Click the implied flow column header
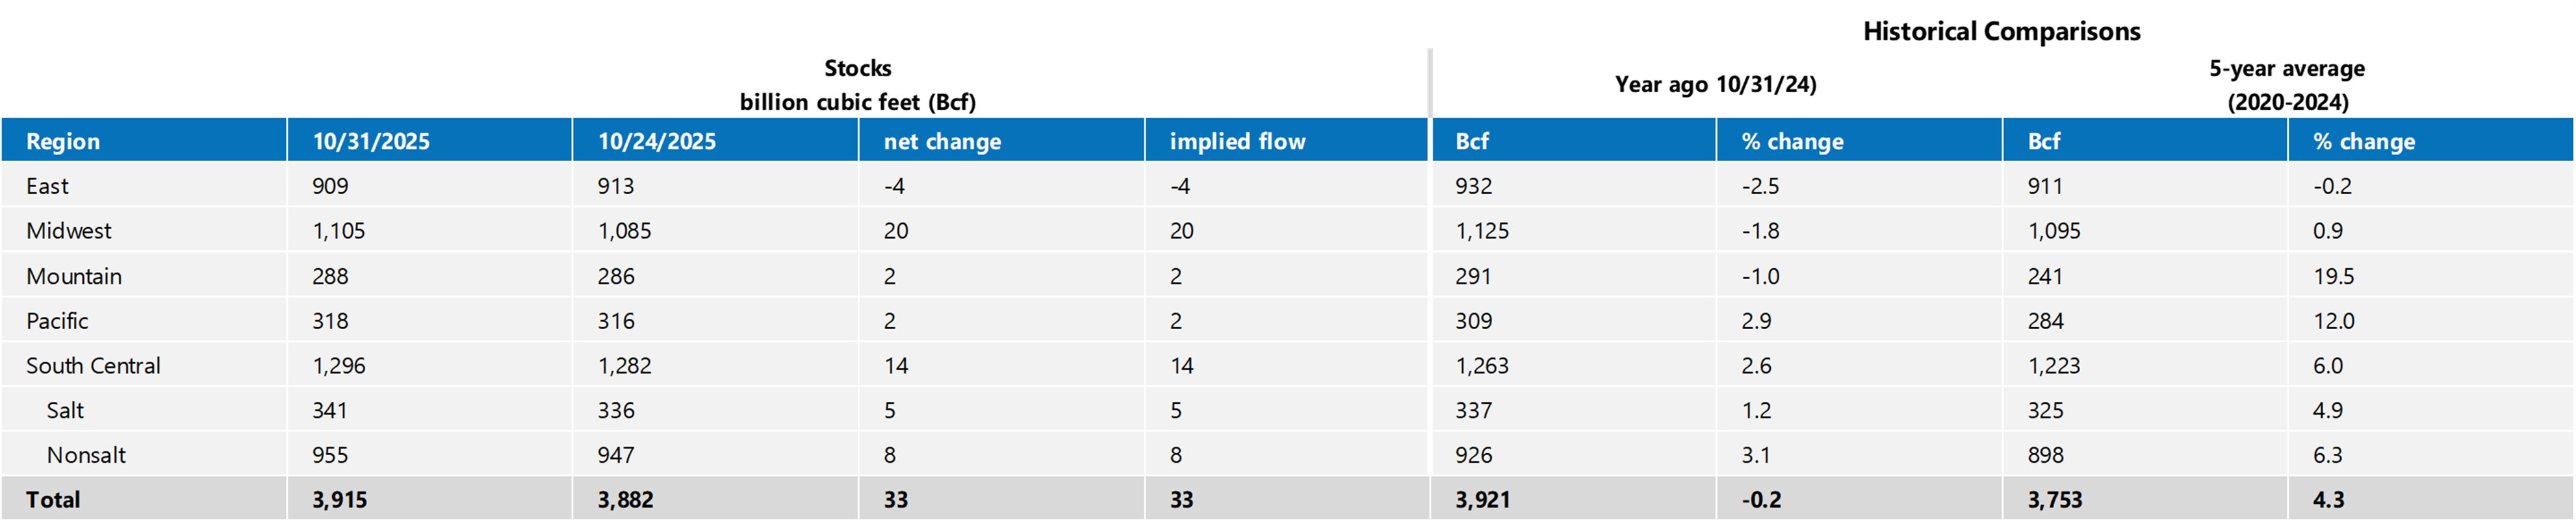This screenshot has width=2576, height=522. coord(1237,141)
